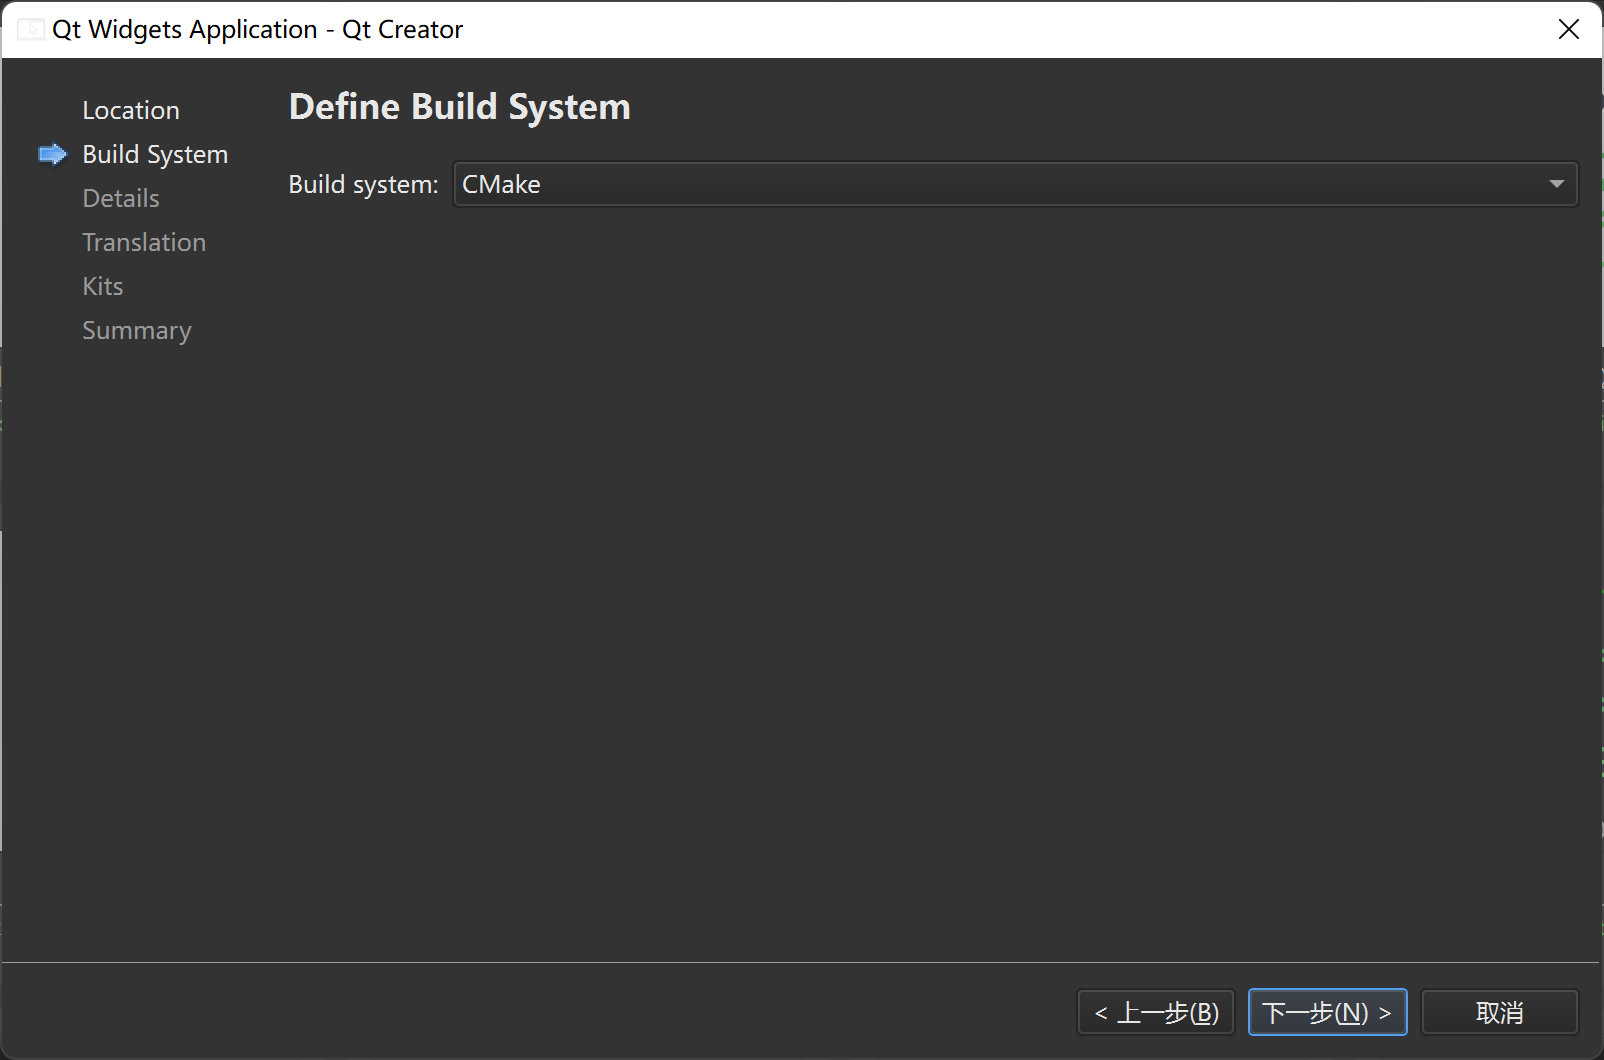Continue with the 下一步(N) button
Screen dimensions: 1604x1060
1327,1012
